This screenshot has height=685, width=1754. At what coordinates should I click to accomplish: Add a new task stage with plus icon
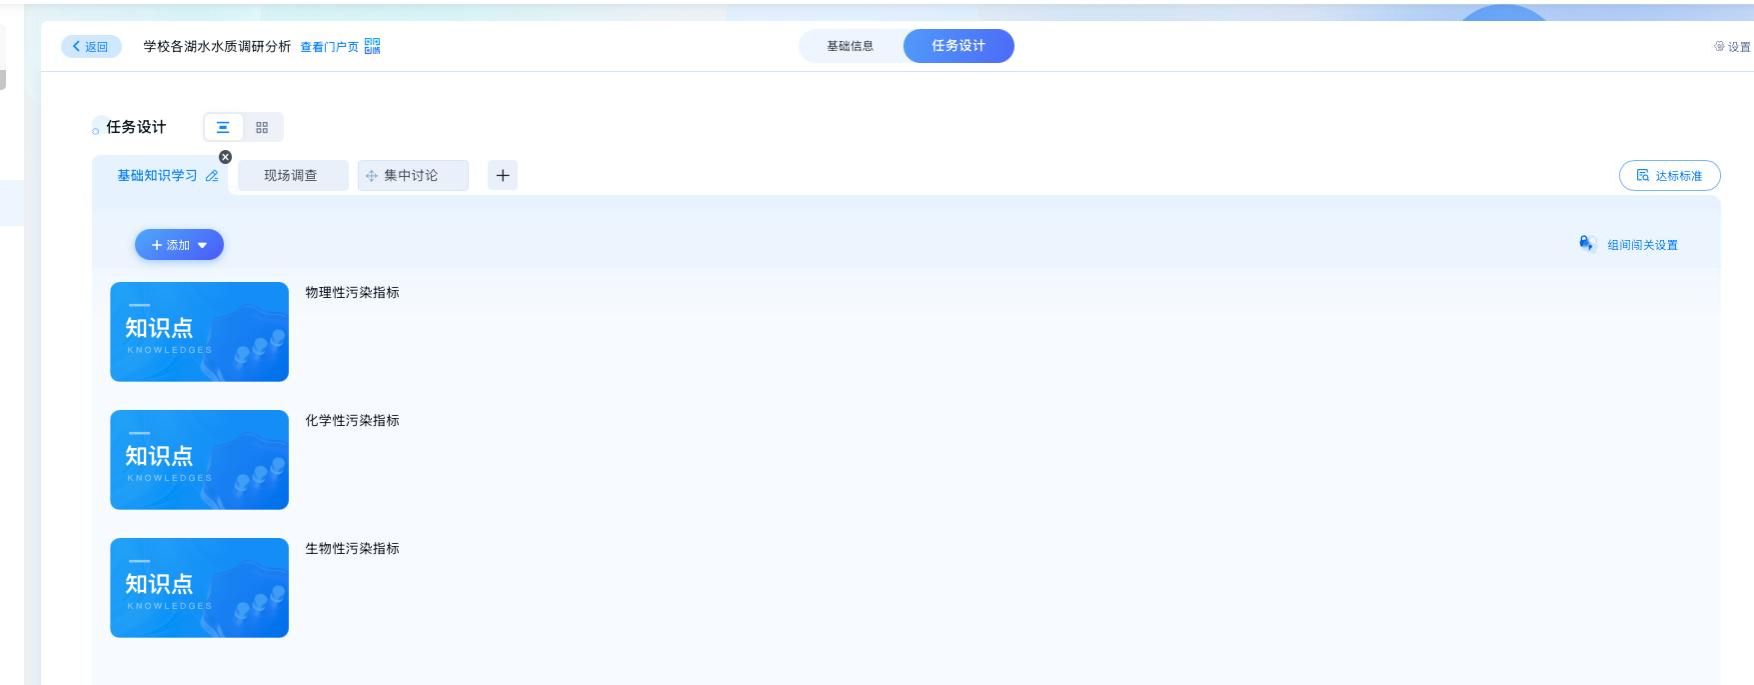click(502, 175)
